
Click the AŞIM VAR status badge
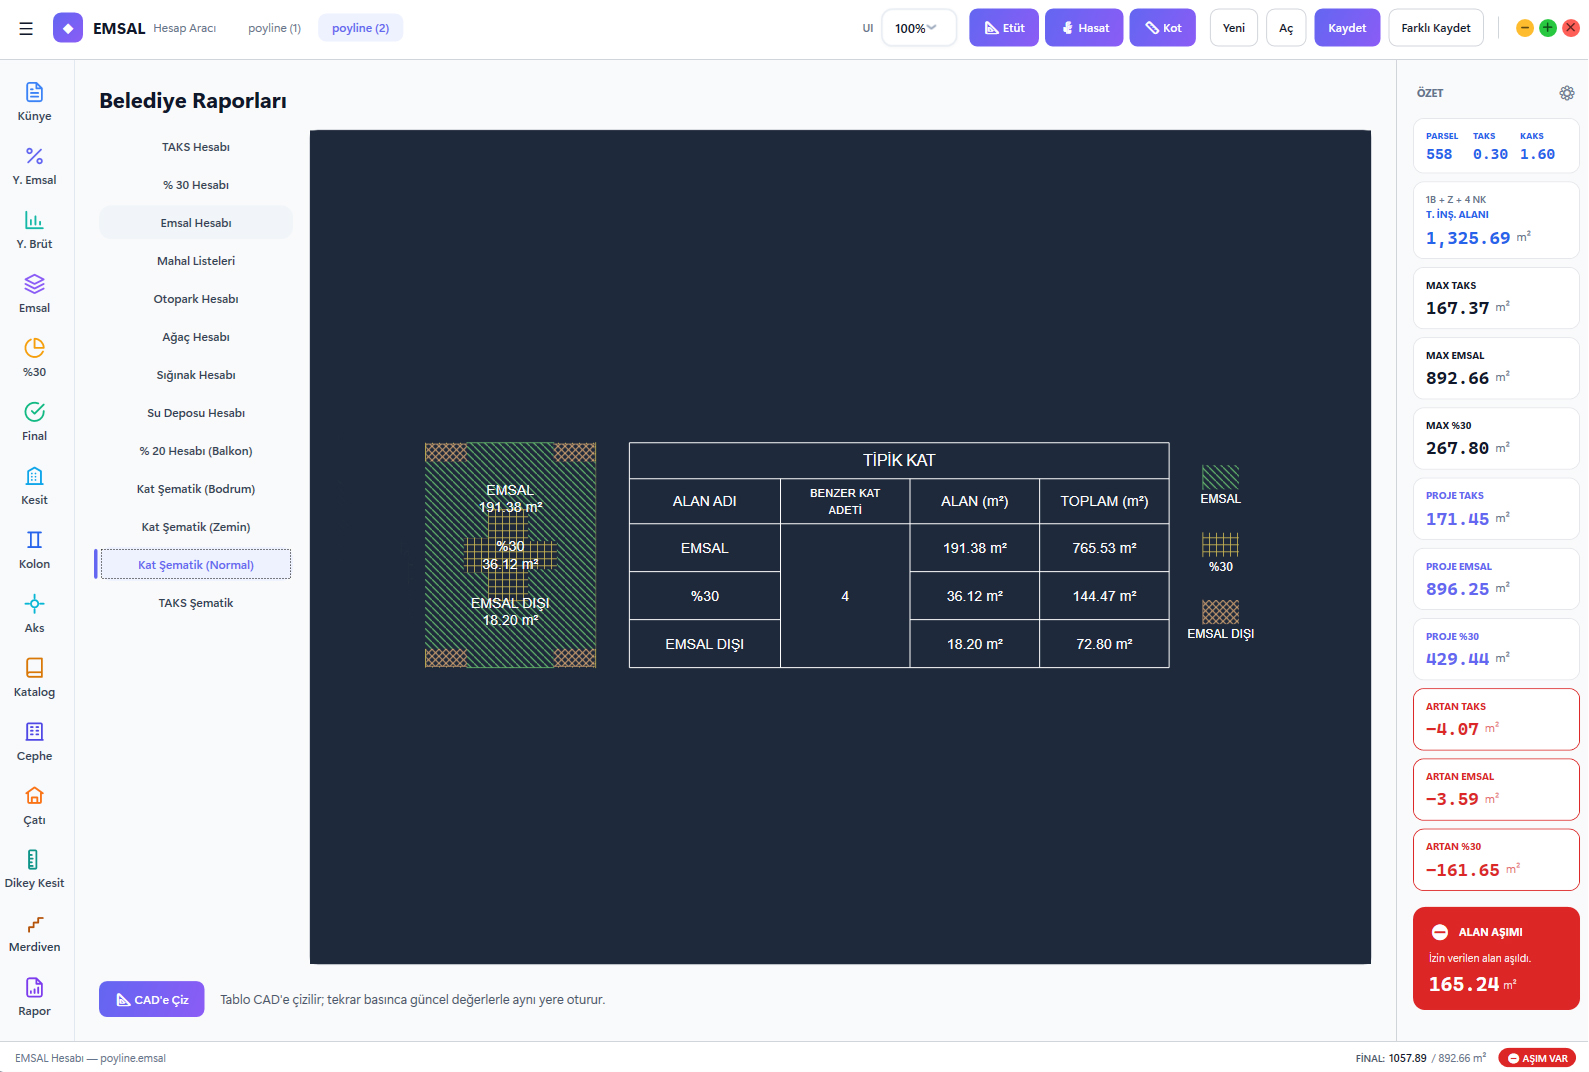[1537, 1058]
